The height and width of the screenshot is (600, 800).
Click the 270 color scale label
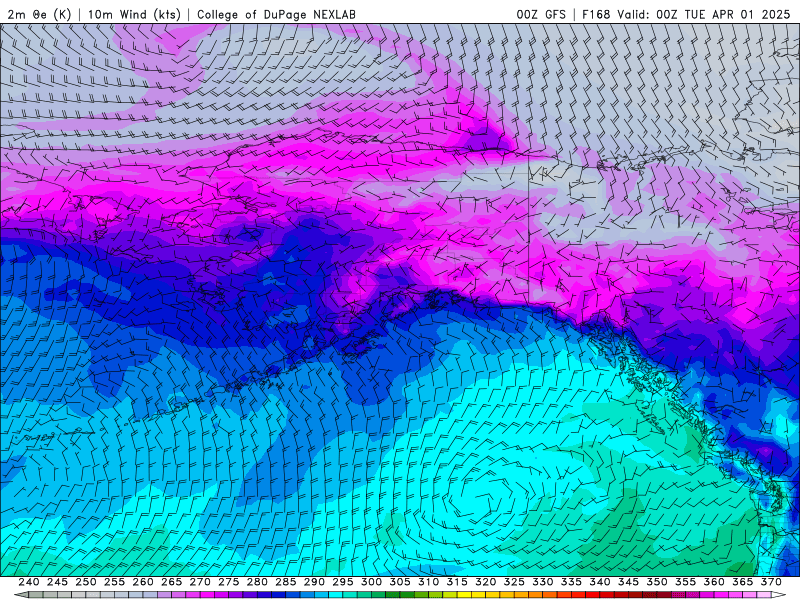(x=200, y=582)
